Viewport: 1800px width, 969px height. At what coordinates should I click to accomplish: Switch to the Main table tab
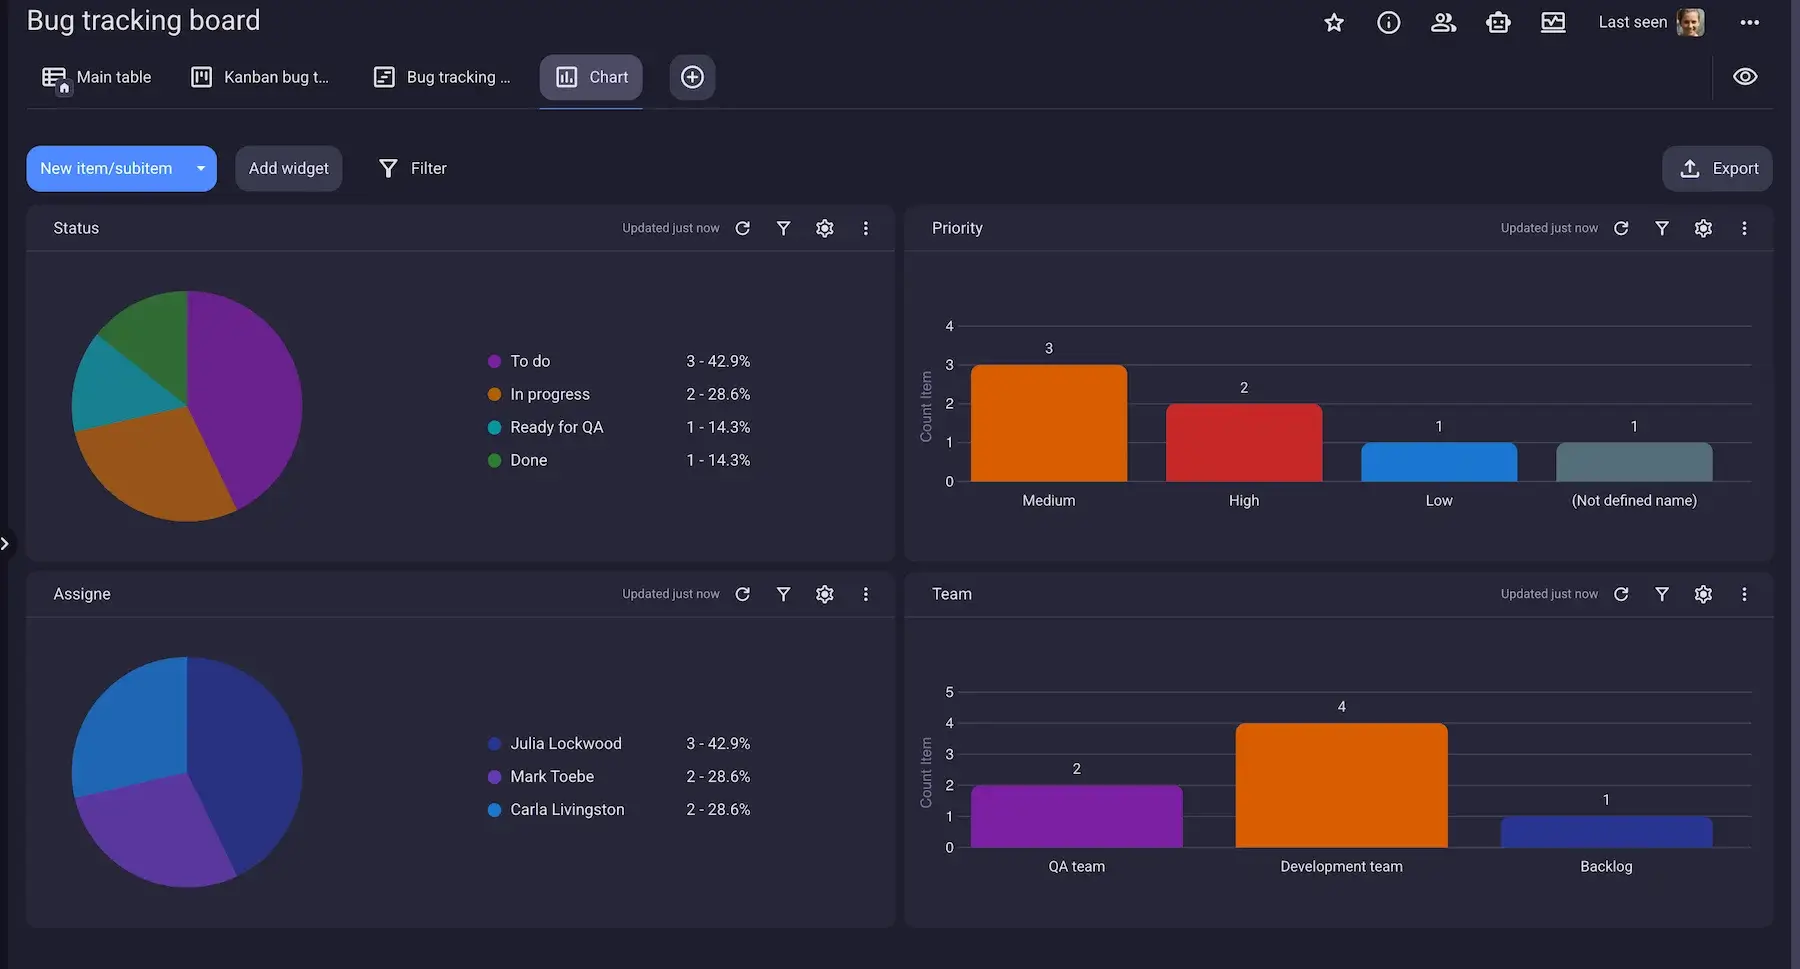point(97,77)
